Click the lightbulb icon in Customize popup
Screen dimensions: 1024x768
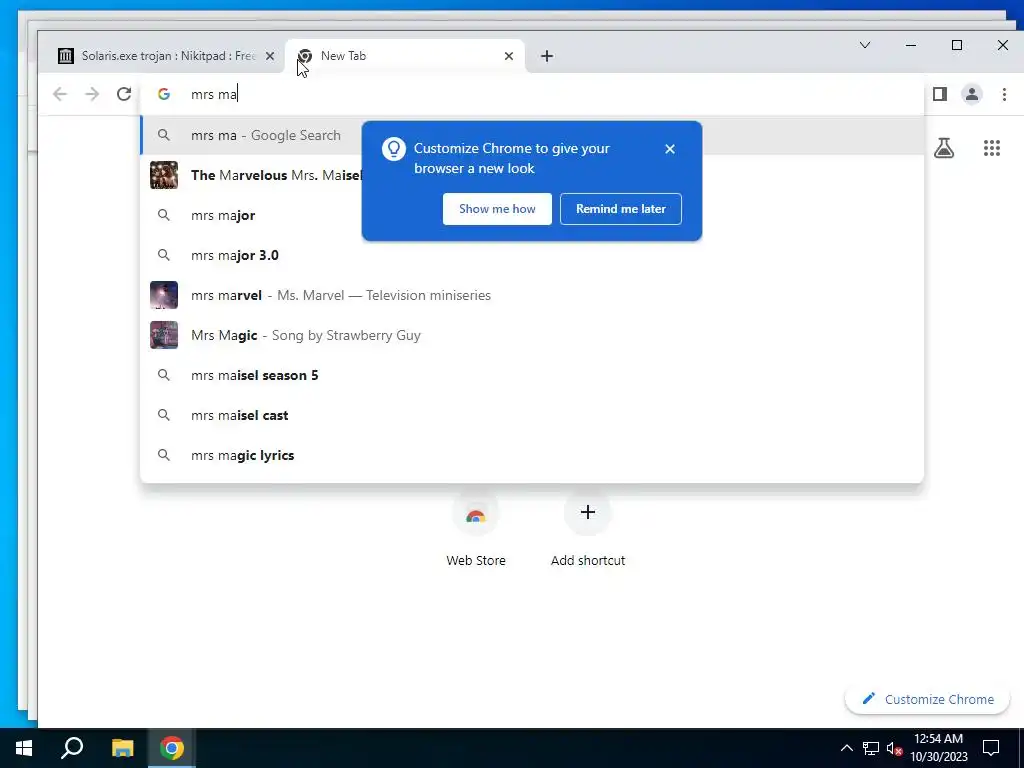pos(394,149)
